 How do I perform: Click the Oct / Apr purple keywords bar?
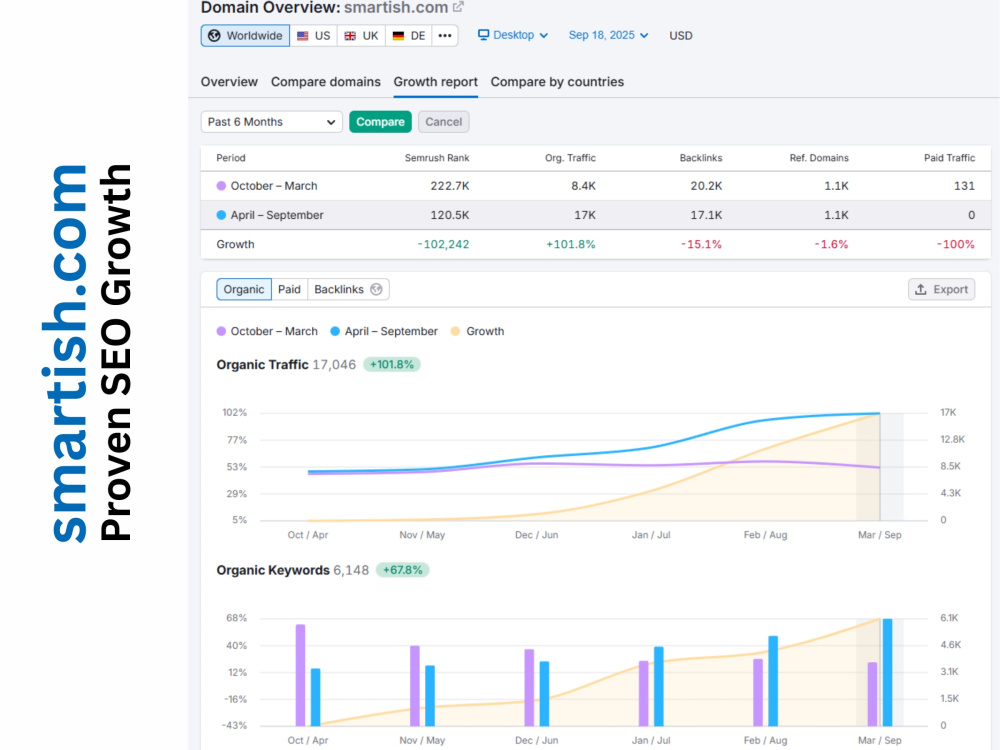click(300, 675)
